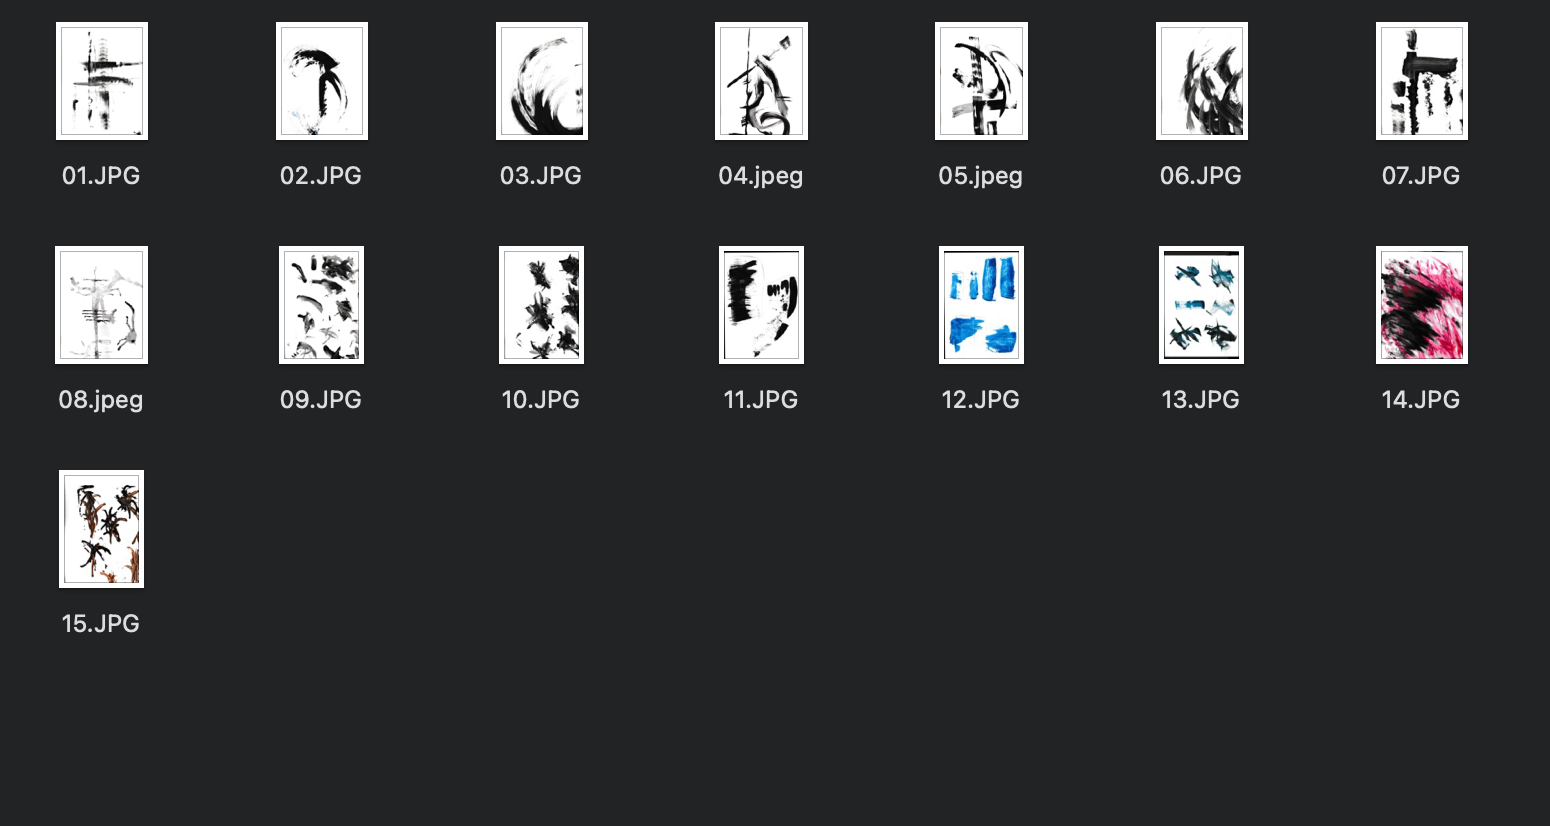The height and width of the screenshot is (826, 1550).
Task: Select the brown and black 15.JPG thumbnail
Action: pyautogui.click(x=101, y=529)
